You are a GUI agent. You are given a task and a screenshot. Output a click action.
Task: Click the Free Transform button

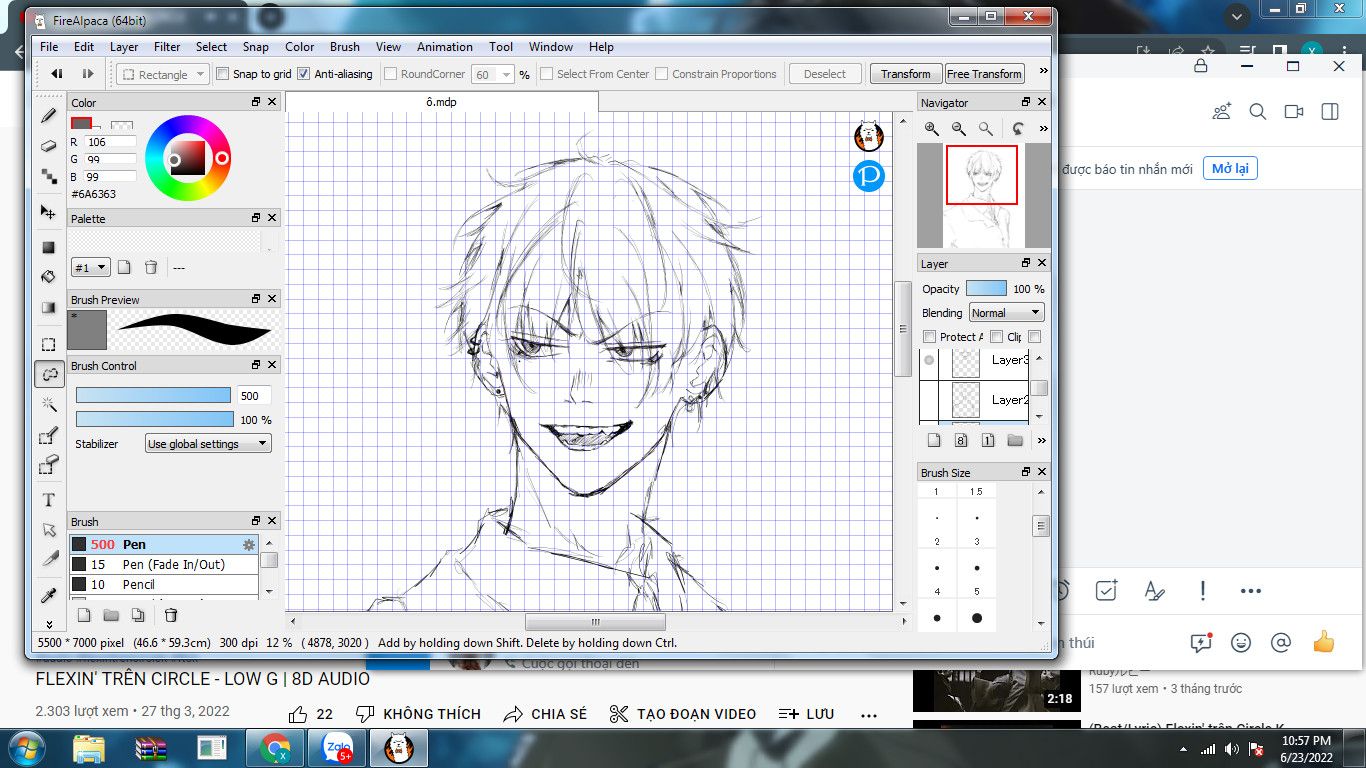tap(984, 74)
